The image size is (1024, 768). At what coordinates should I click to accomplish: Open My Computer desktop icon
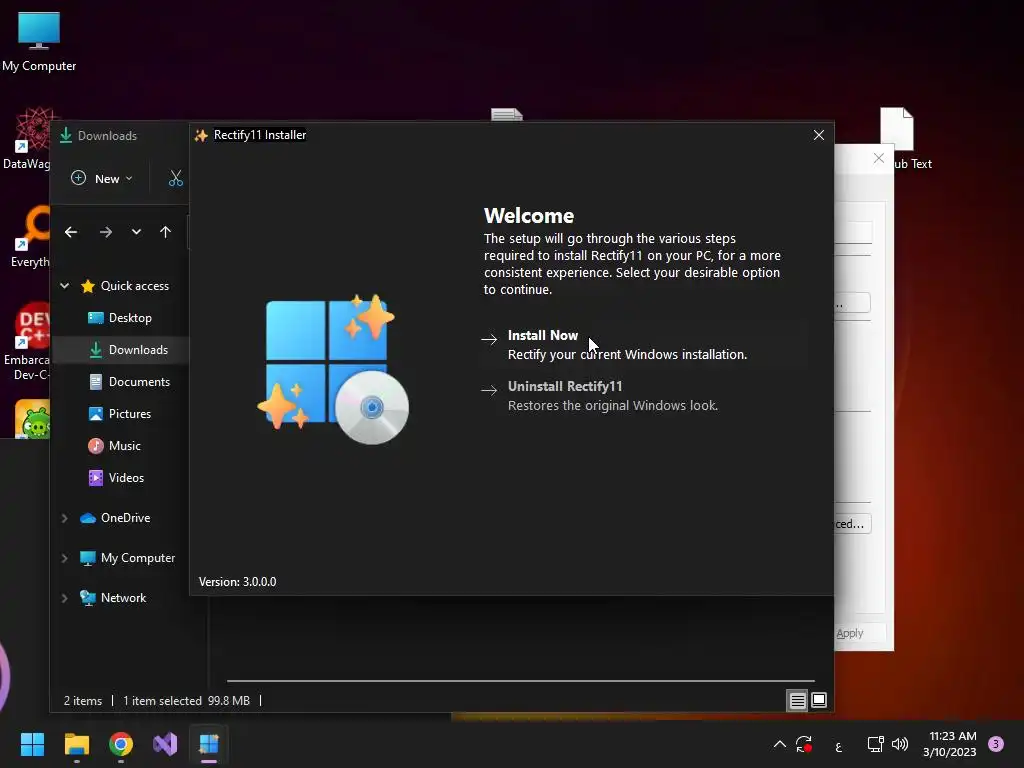[39, 41]
